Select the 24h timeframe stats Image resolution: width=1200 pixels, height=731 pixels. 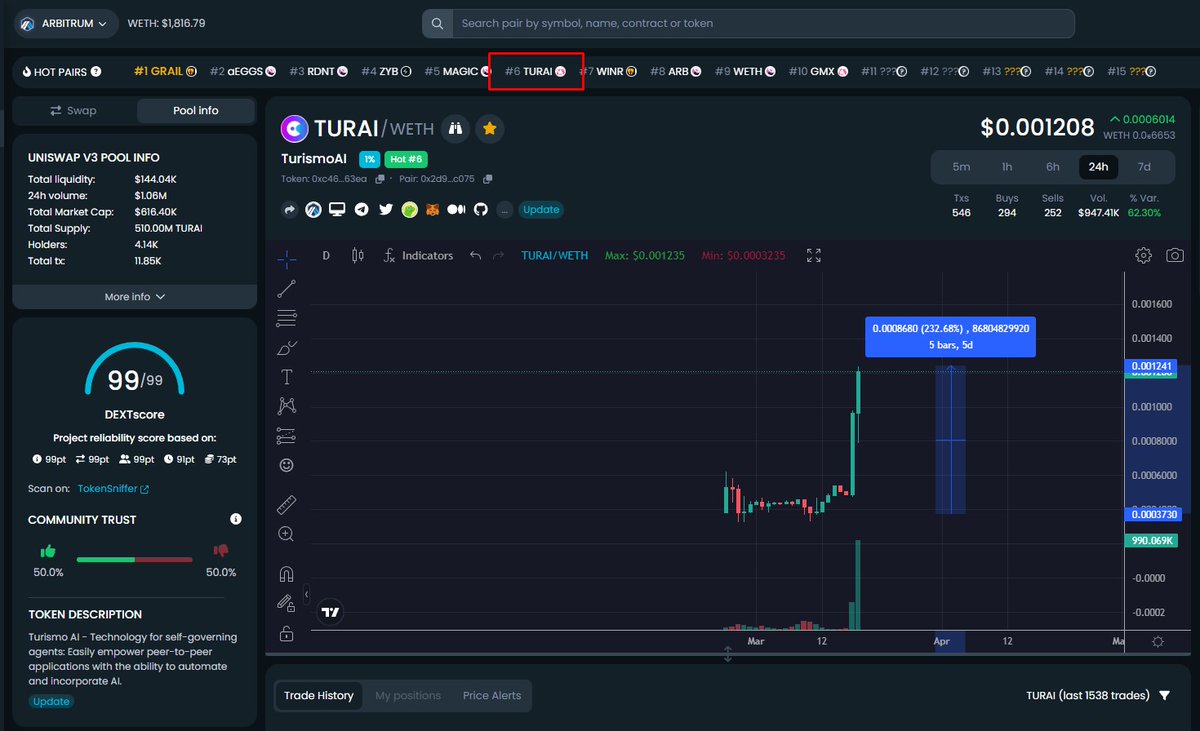1098,167
